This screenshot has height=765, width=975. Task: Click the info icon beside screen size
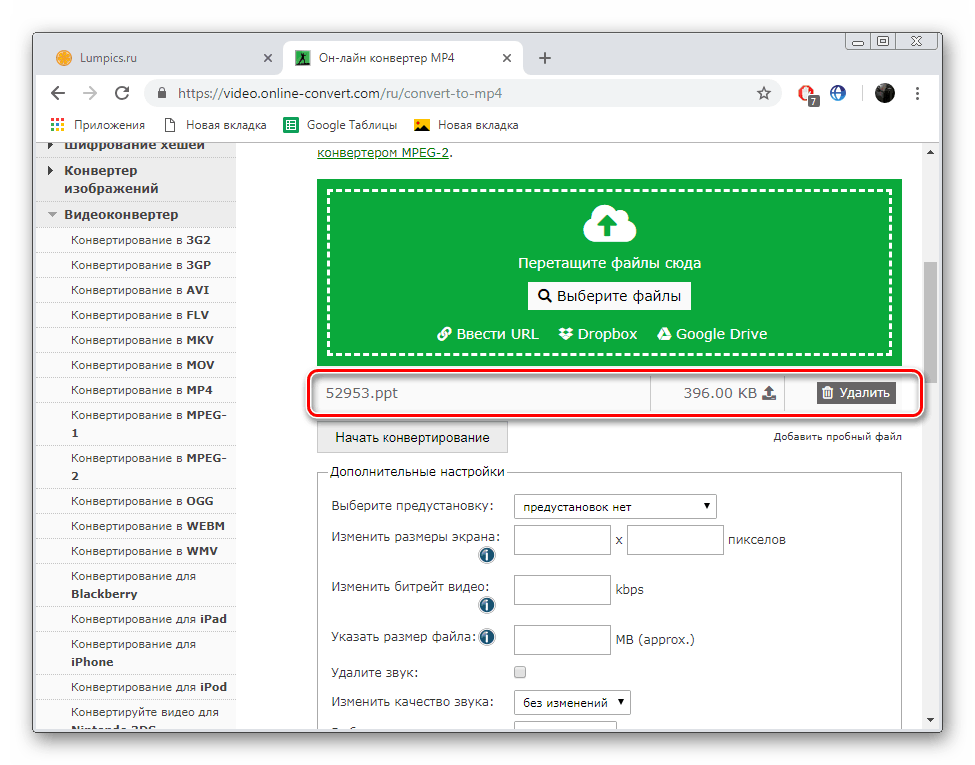[487, 555]
